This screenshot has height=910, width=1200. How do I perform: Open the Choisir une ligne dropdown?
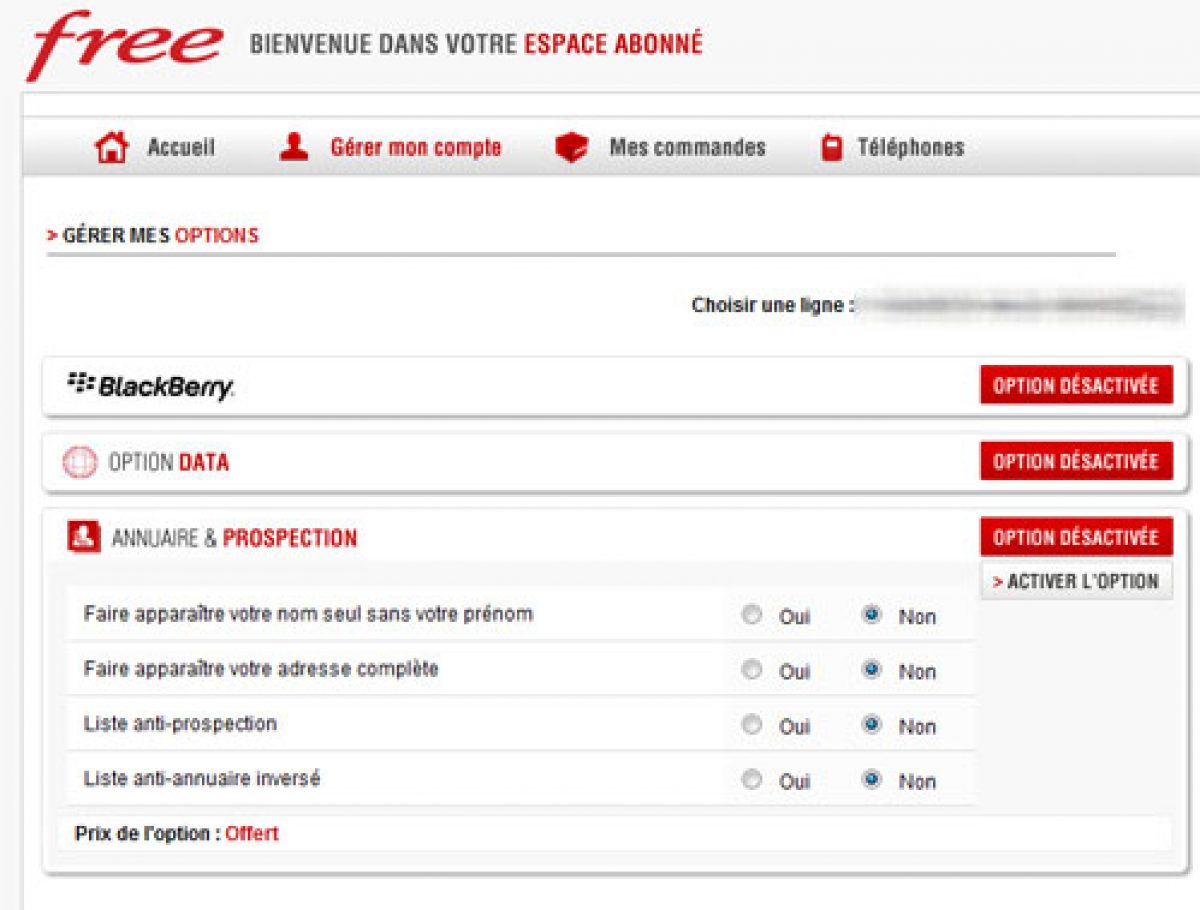[x=1022, y=305]
